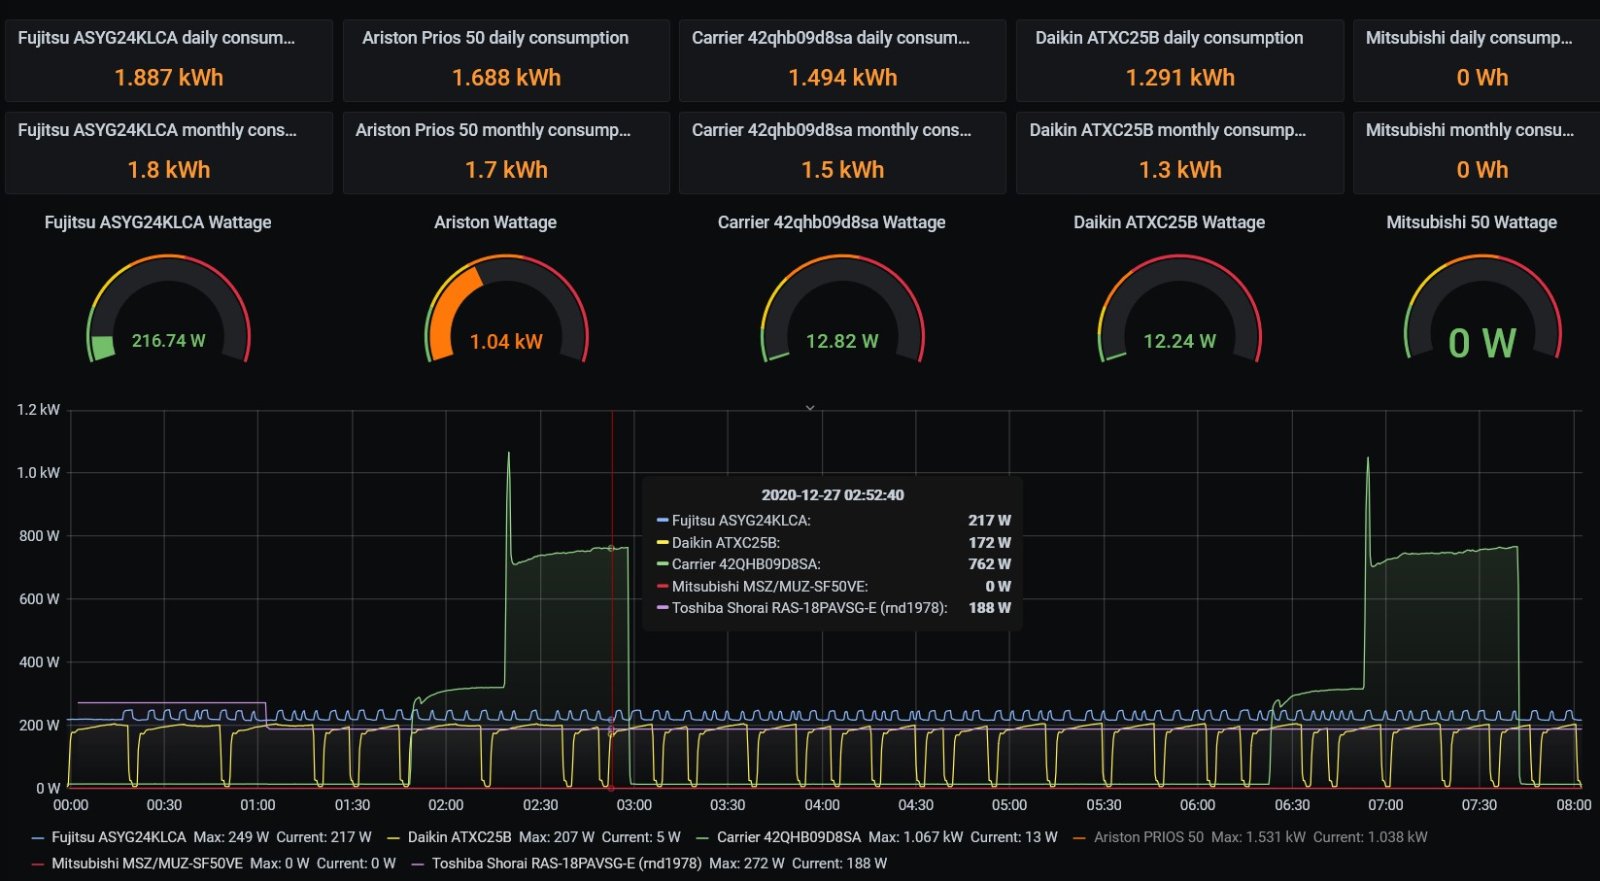
Task: Open the Fujitsu ASYG24KLCA daily consumption panel title
Action: tap(156, 38)
